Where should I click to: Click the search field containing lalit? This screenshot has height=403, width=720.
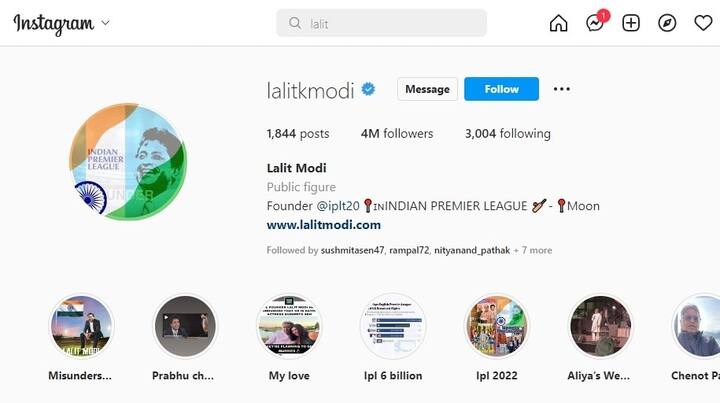click(x=381, y=23)
